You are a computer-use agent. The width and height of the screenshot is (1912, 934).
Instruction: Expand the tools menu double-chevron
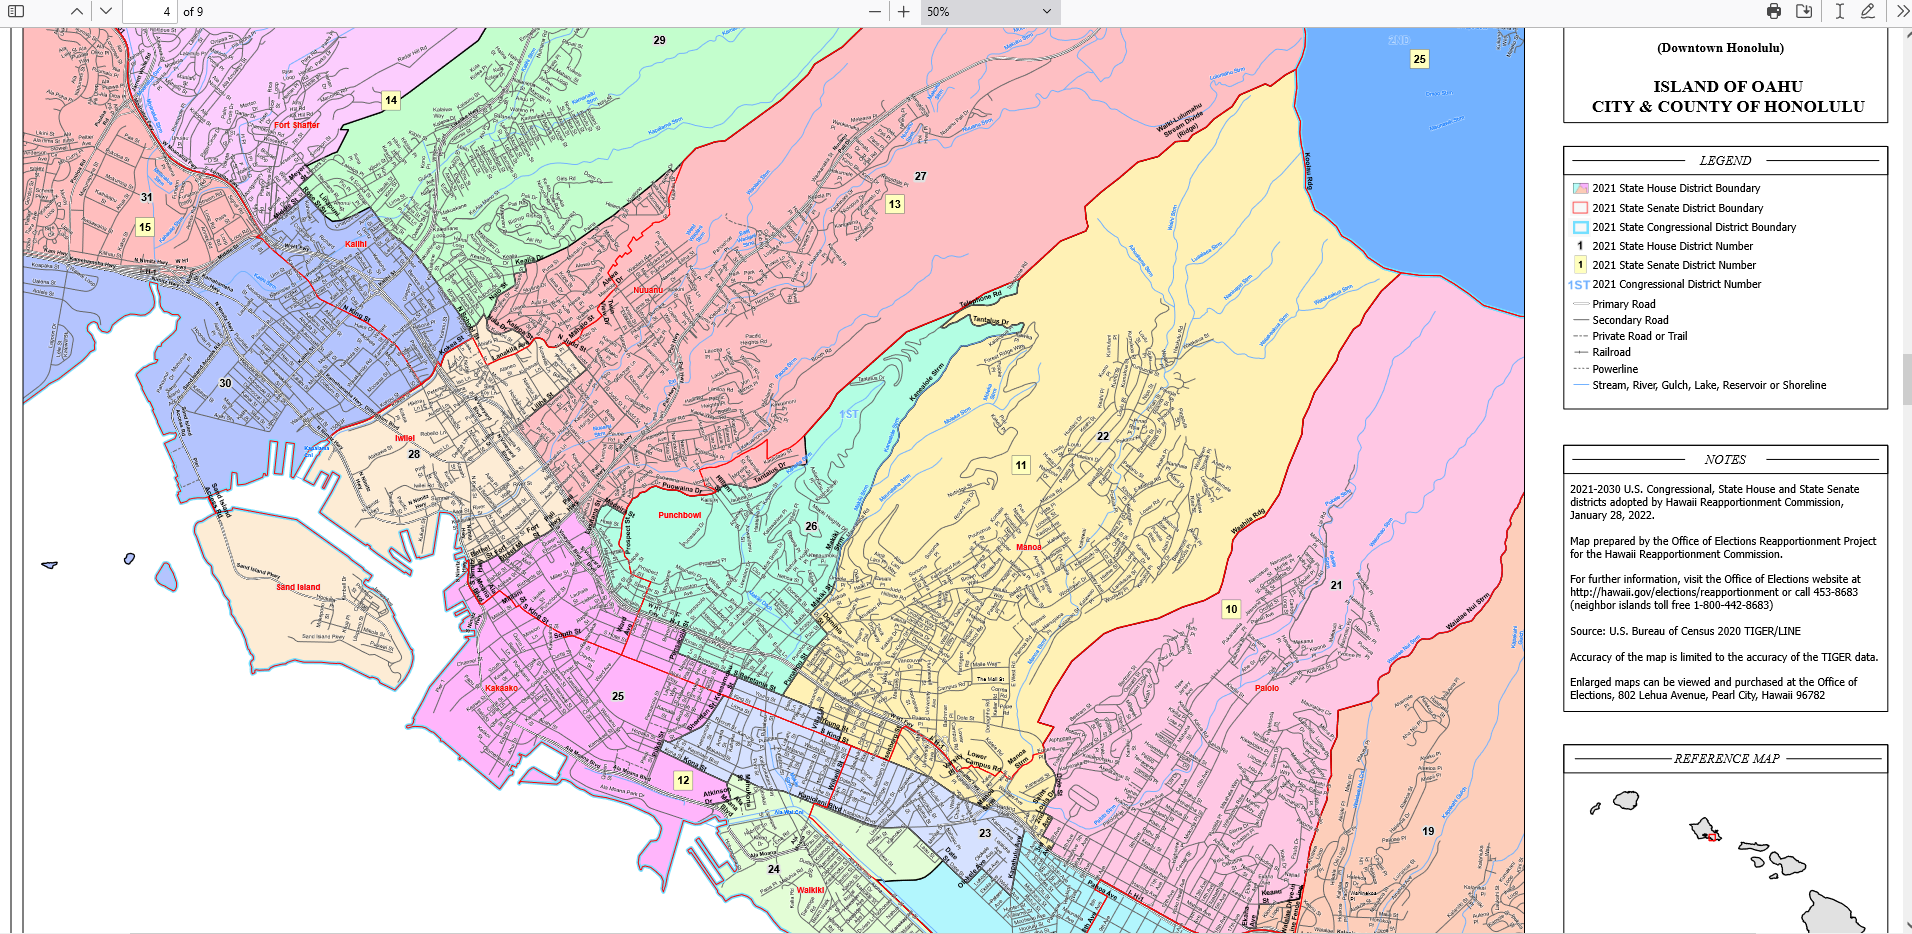pyautogui.click(x=1901, y=12)
